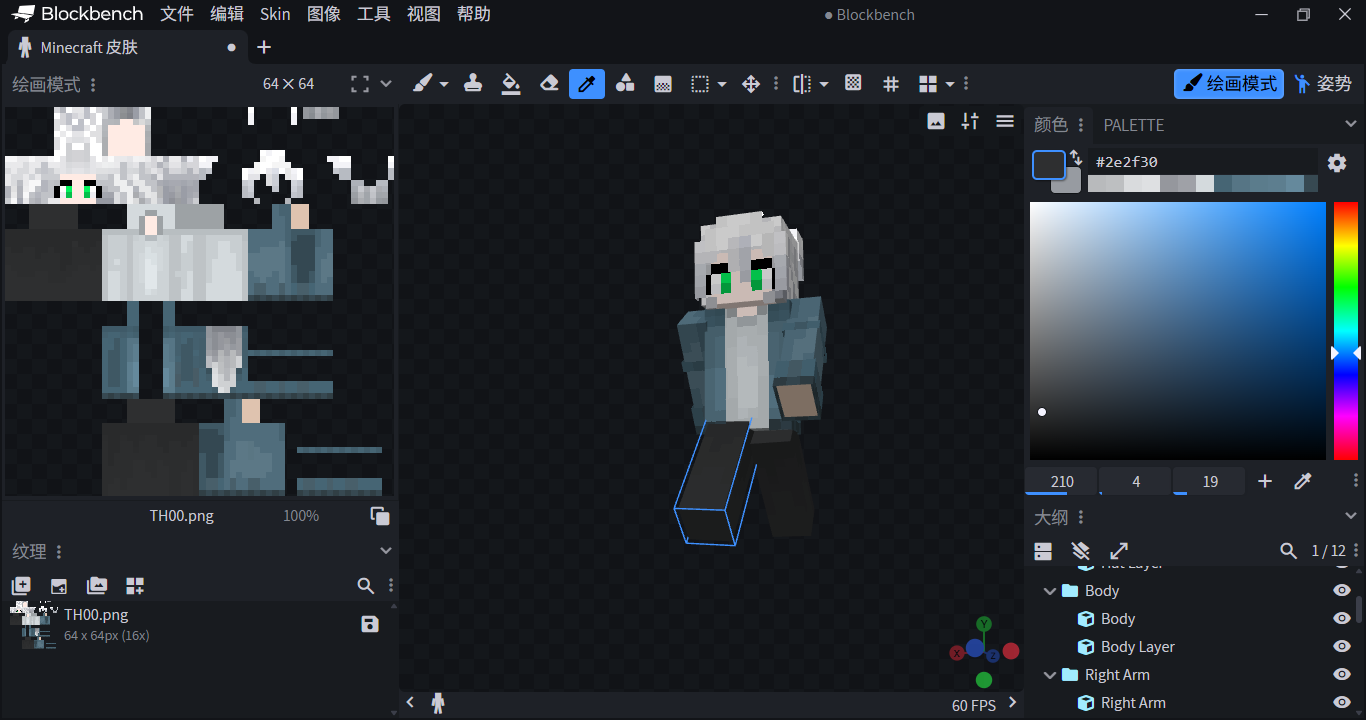Image resolution: width=1366 pixels, height=720 pixels.
Task: Hide the Body folder group
Action: pos(1342,591)
